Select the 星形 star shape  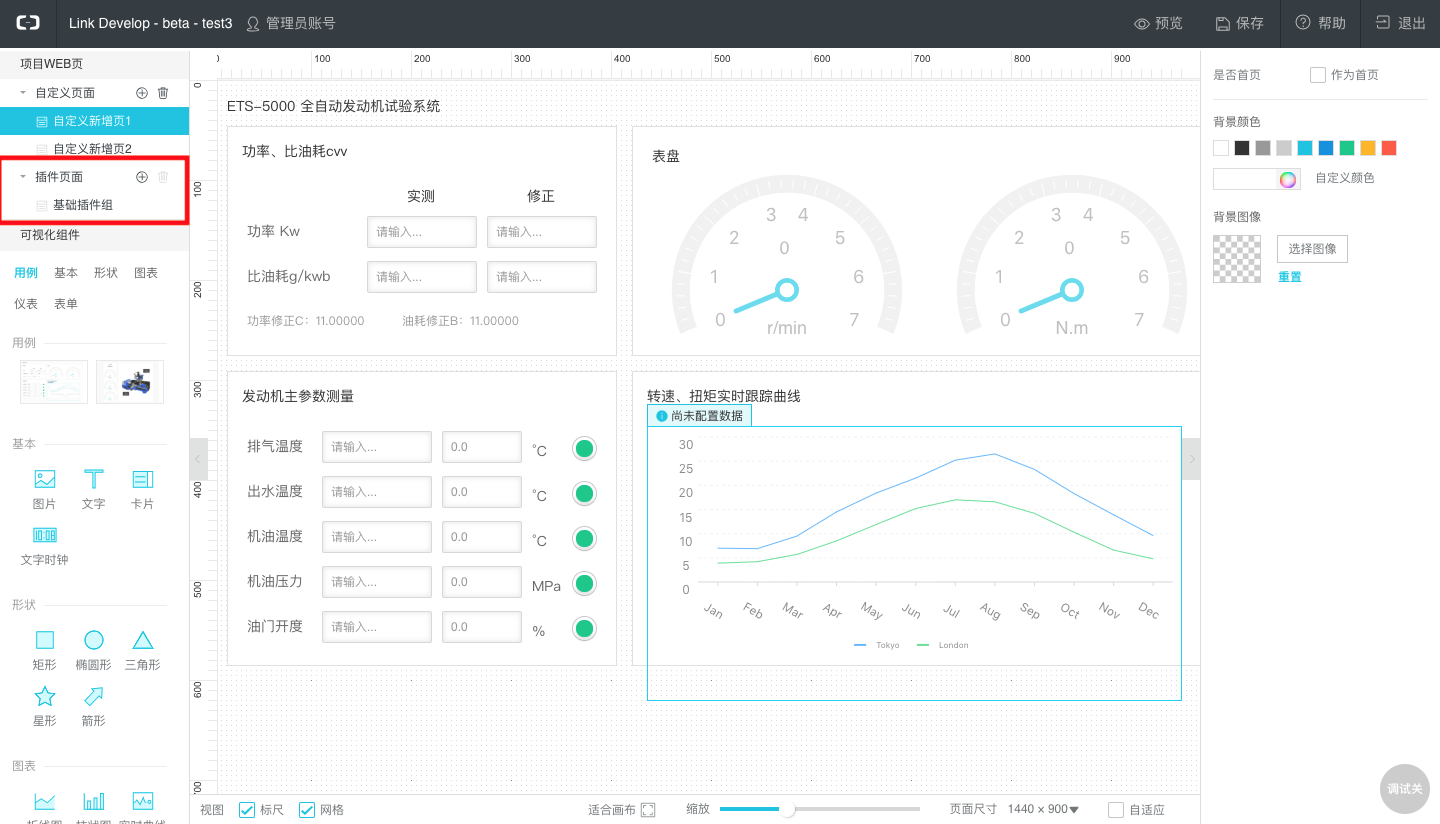pyautogui.click(x=45, y=696)
